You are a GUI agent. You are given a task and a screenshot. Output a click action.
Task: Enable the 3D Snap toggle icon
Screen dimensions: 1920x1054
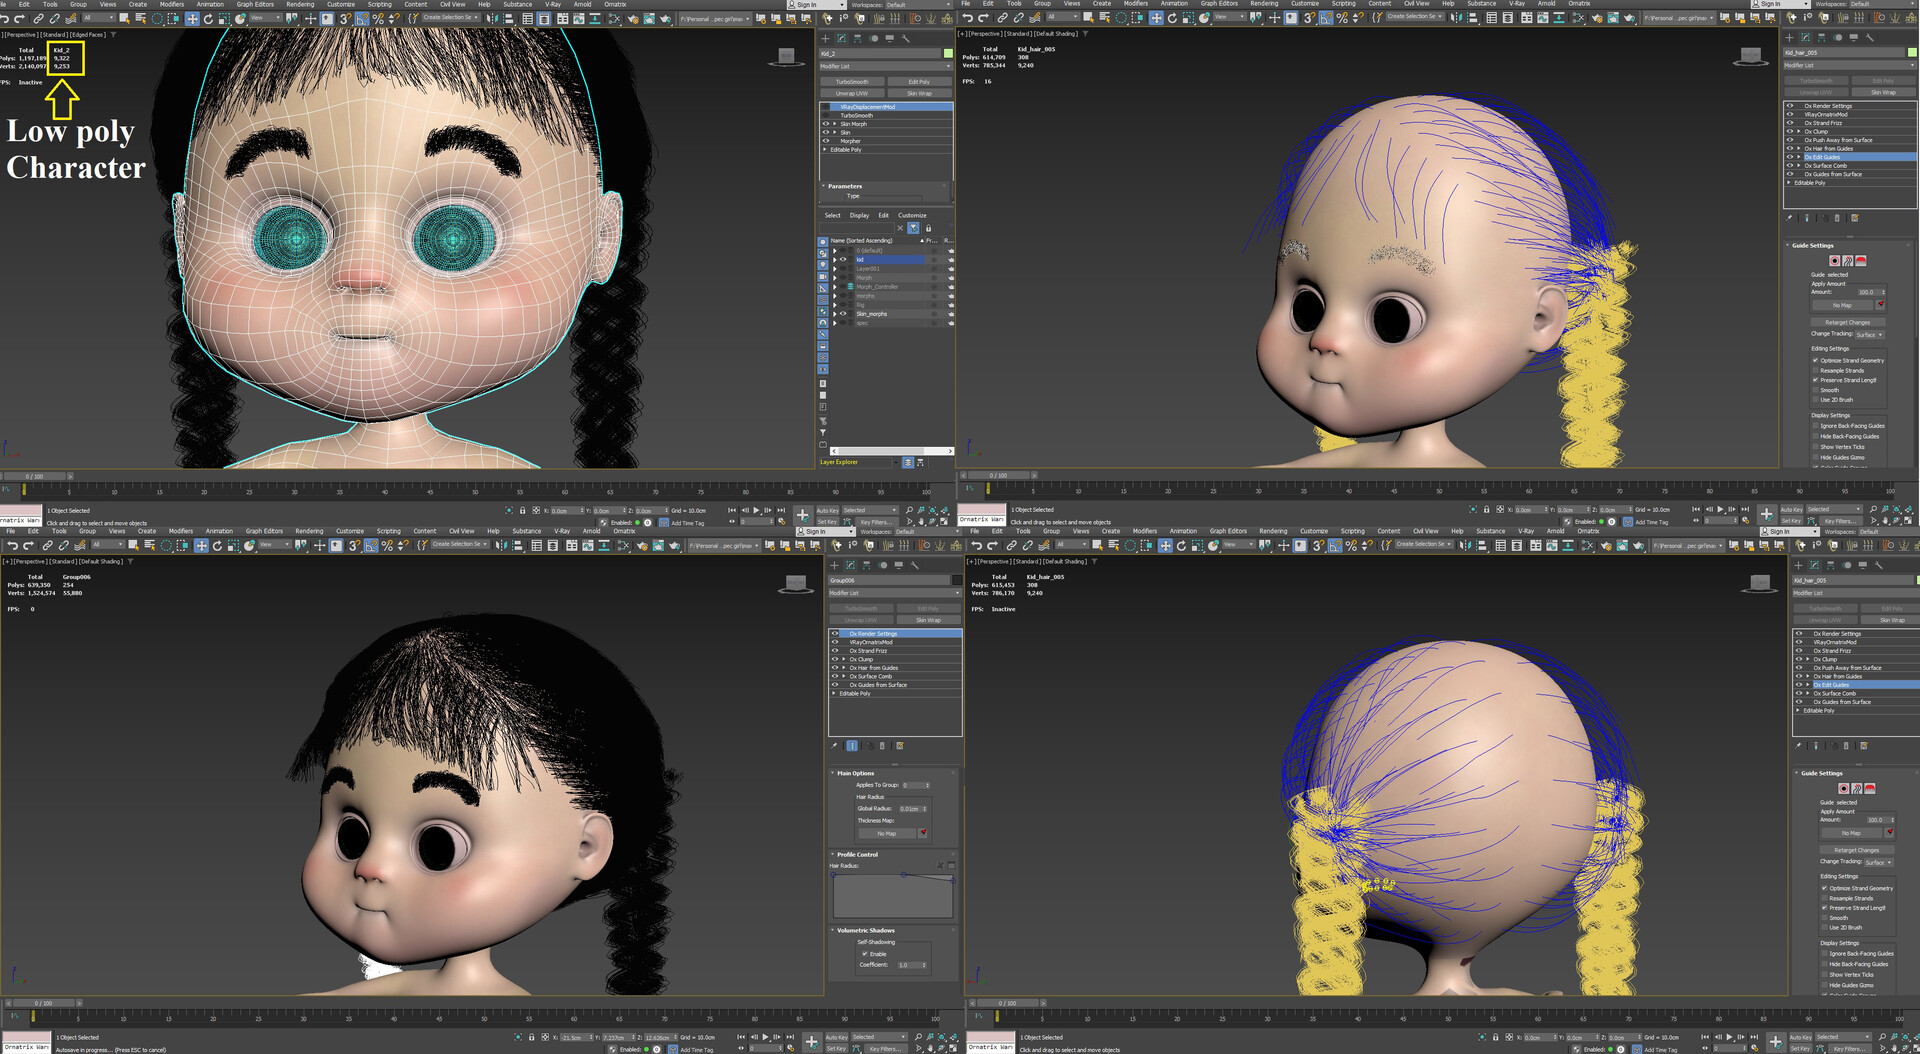[x=345, y=17]
